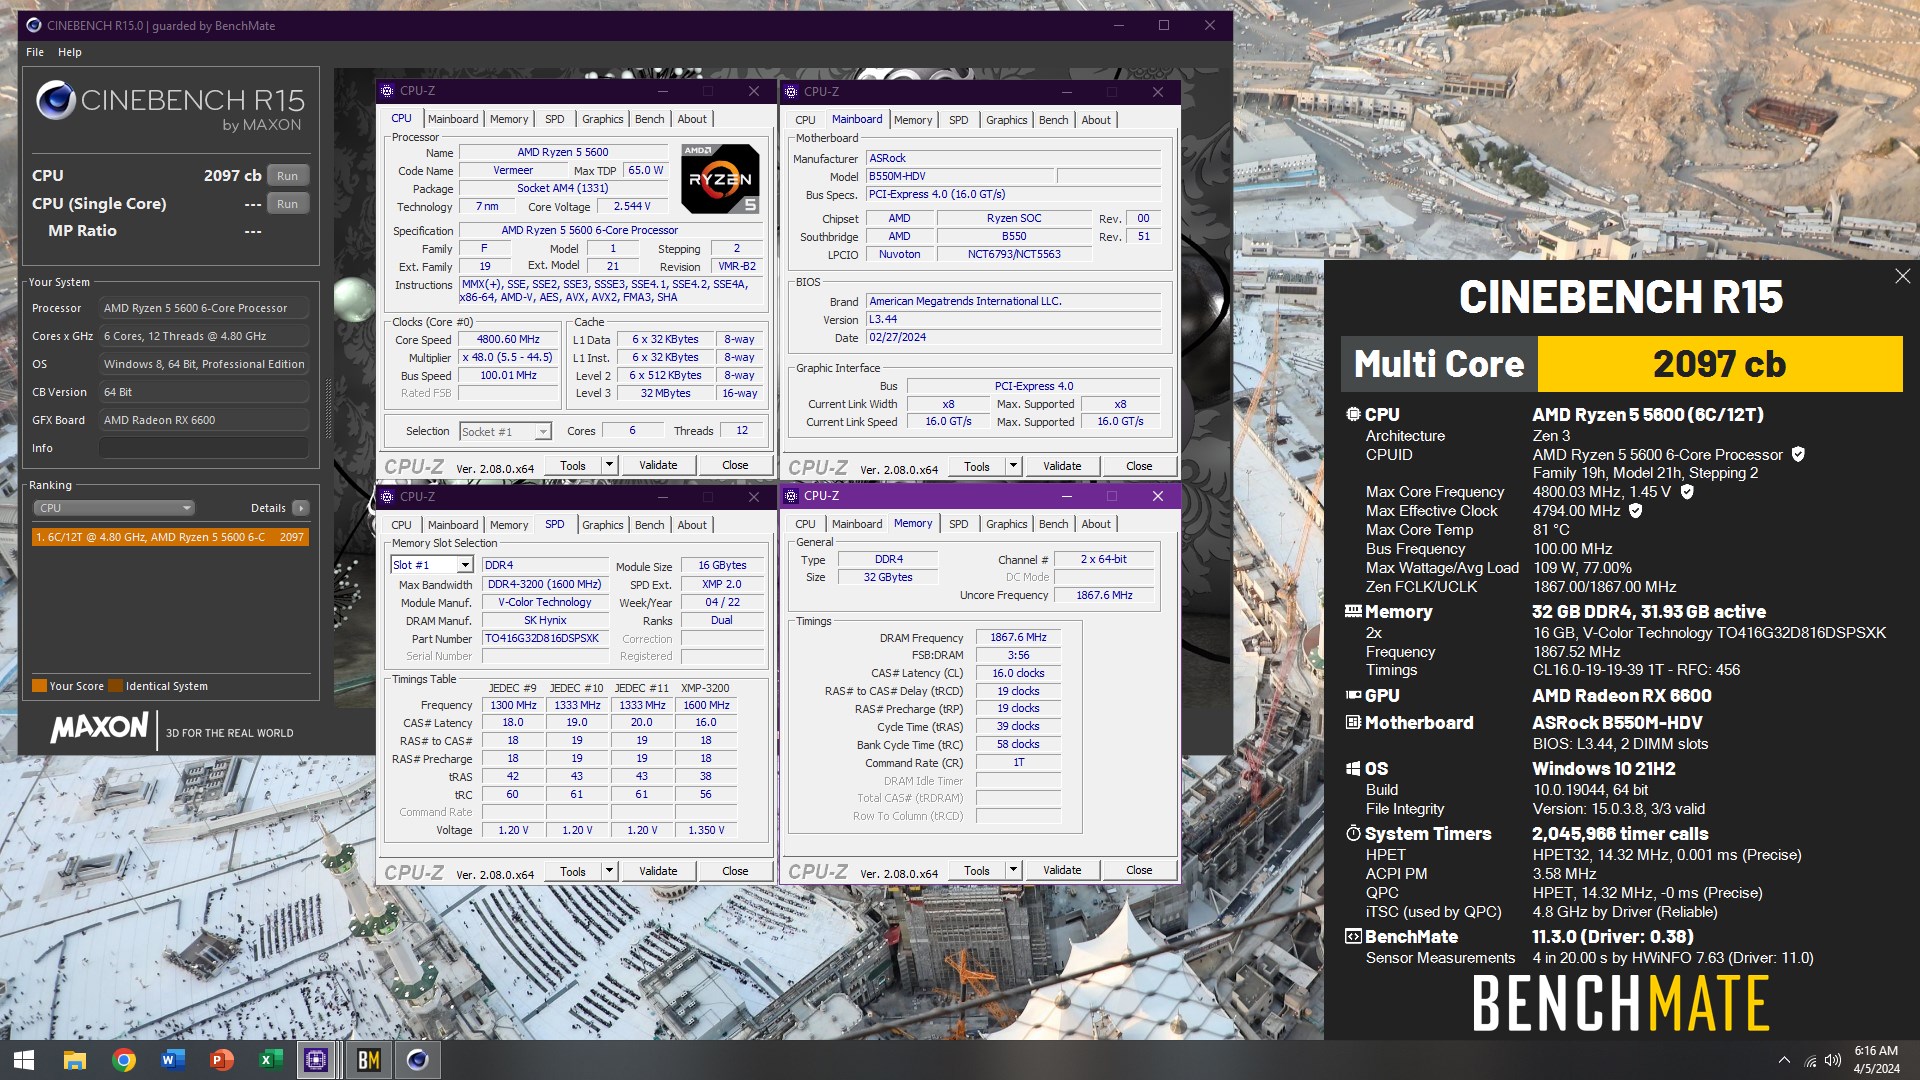Open SPD tab in Memory CPU-Z window
This screenshot has width=1920, height=1080.
click(x=959, y=524)
